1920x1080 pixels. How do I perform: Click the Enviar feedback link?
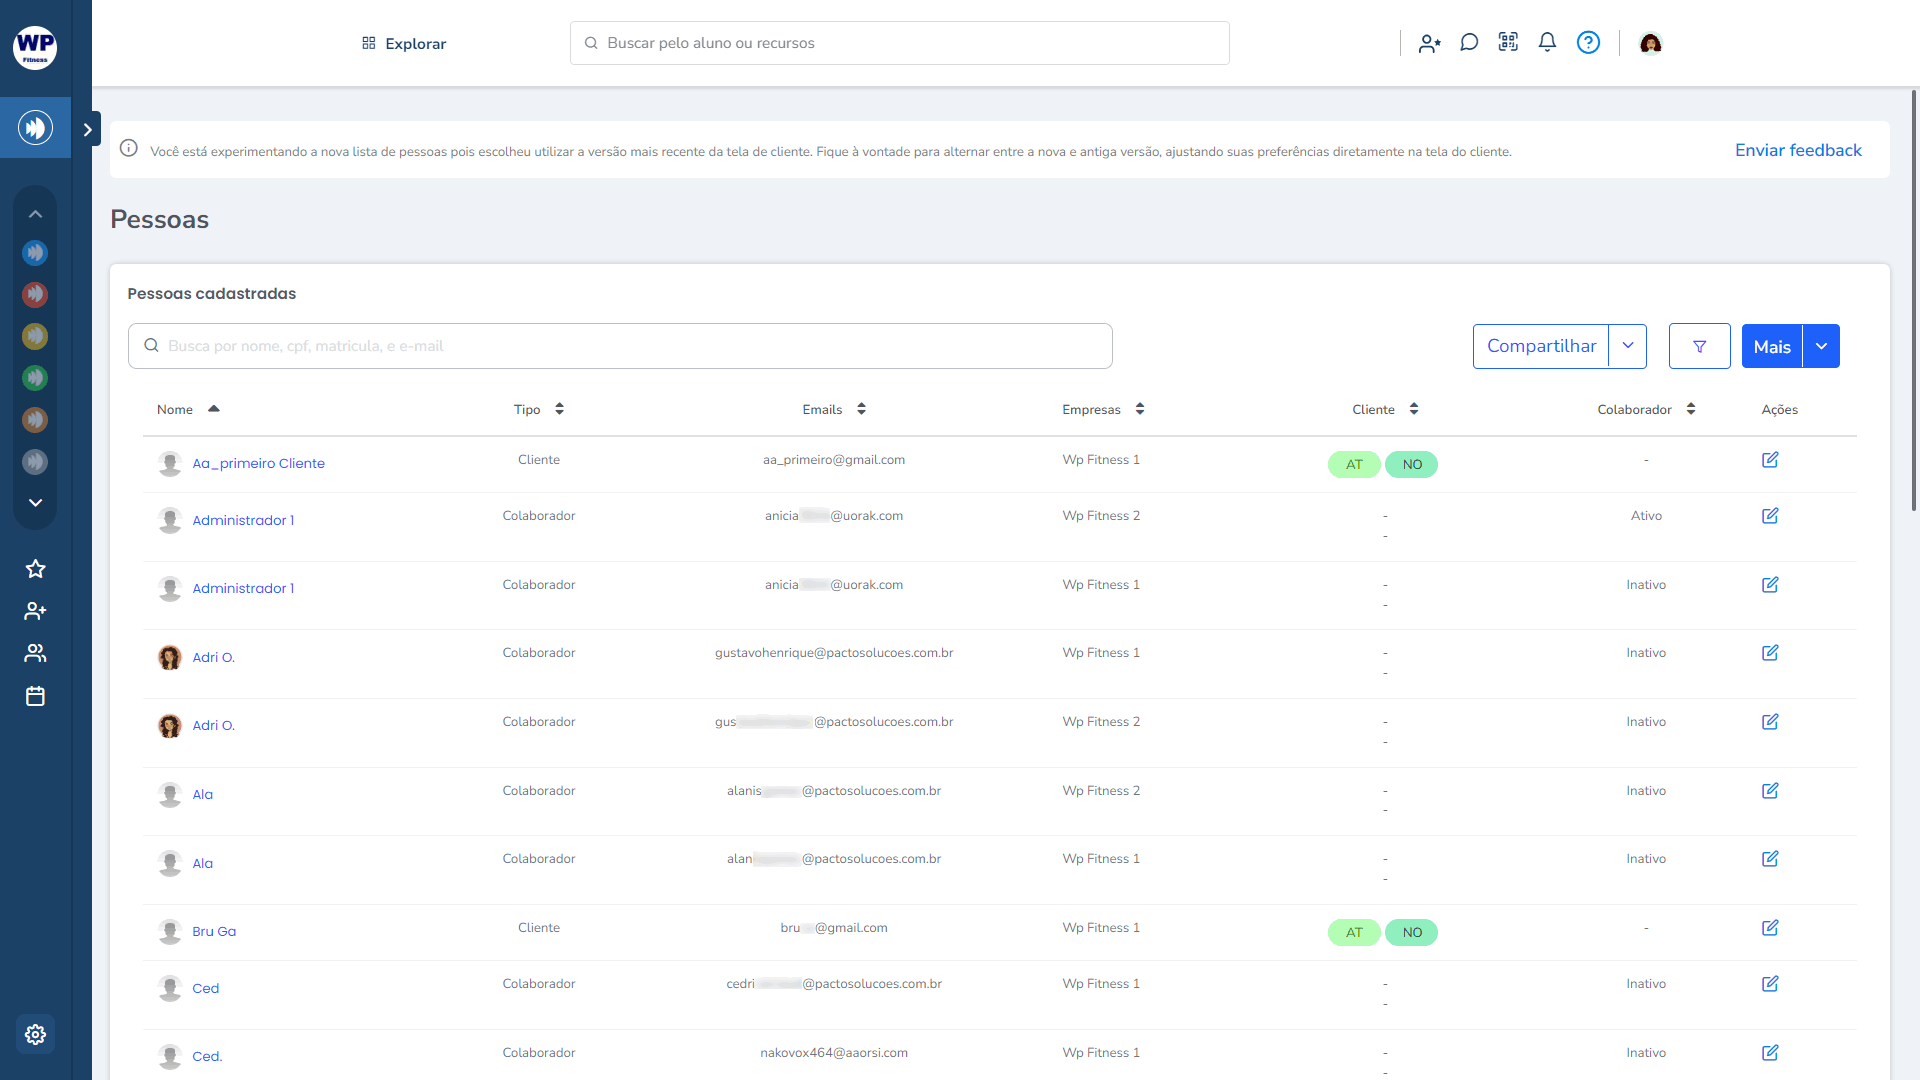(1798, 150)
